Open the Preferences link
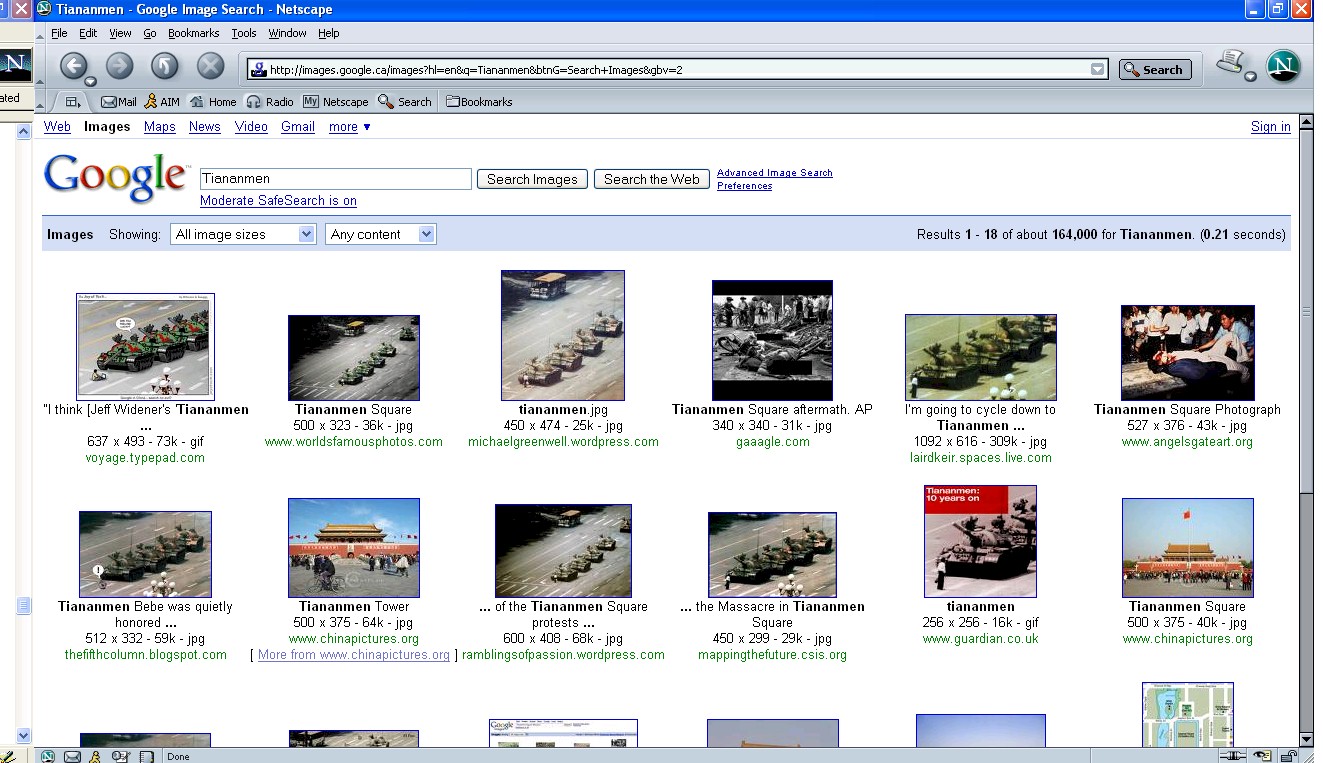The height and width of the screenshot is (763, 1323). pyautogui.click(x=745, y=186)
